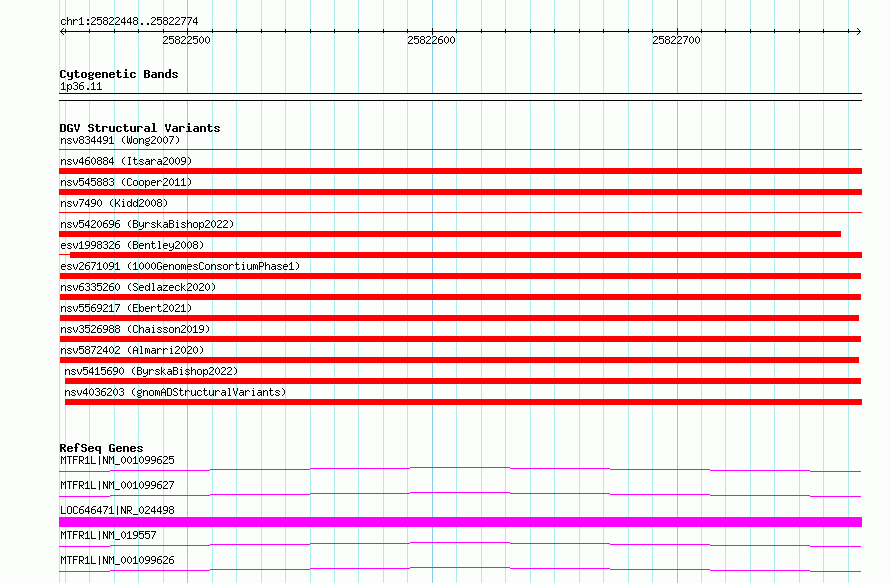
Task: Click the red bar under nsv3526988
Action: (x=460, y=339)
